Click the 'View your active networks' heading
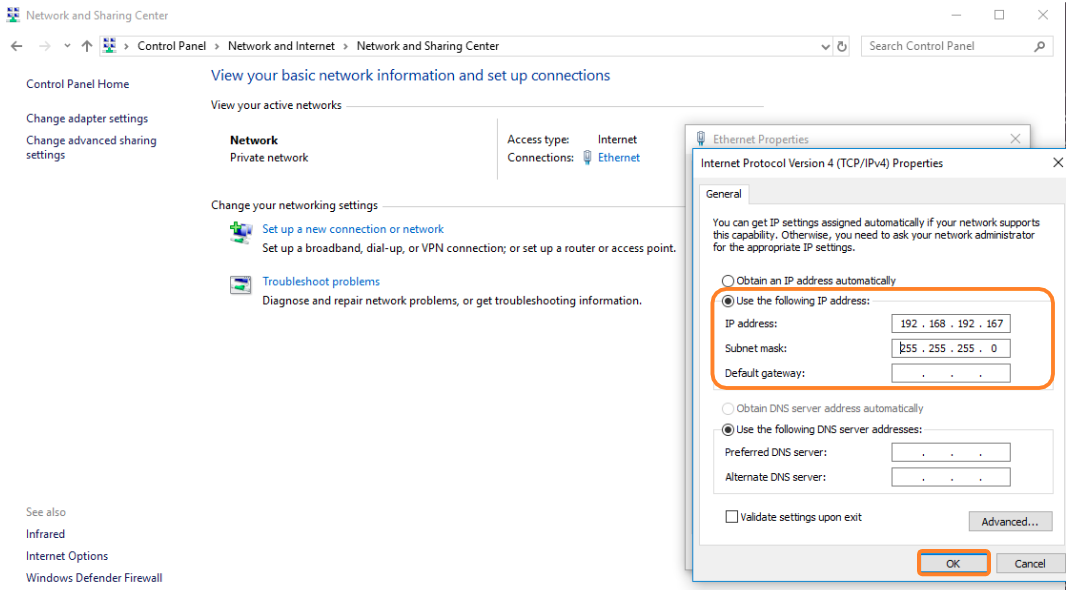 pos(276,105)
